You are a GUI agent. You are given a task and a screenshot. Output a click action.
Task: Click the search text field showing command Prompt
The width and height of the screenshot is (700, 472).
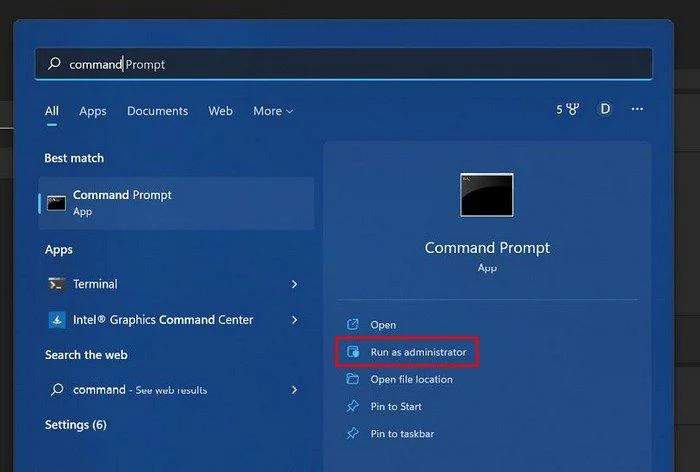pos(344,64)
